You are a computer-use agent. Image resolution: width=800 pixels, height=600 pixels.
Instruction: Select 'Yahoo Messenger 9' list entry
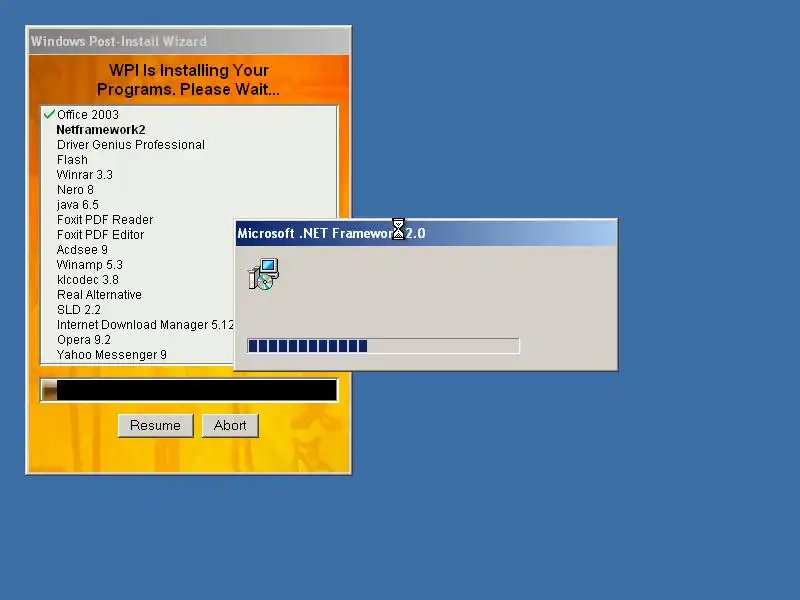112,355
